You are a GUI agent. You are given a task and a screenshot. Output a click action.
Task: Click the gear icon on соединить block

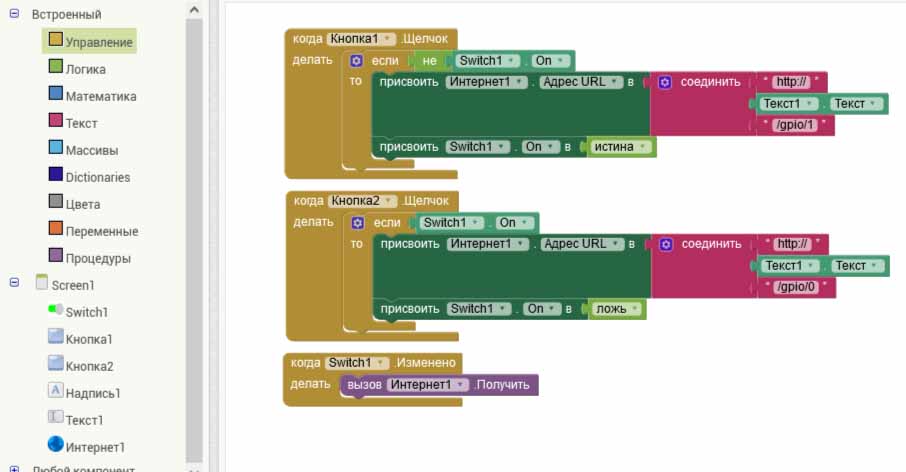coord(665,82)
